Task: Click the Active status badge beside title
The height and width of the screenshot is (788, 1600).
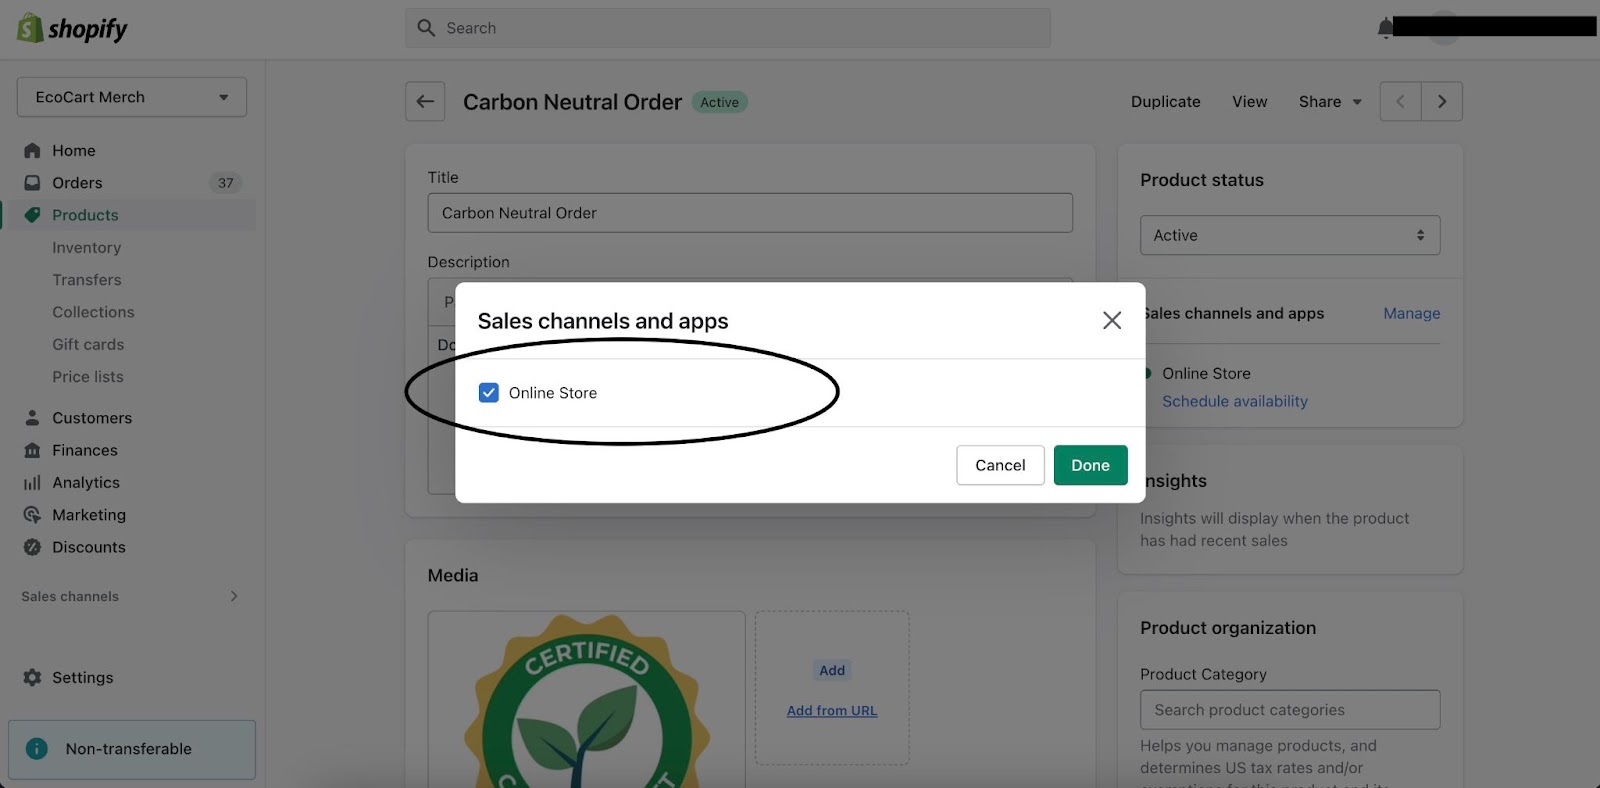Action: (719, 102)
